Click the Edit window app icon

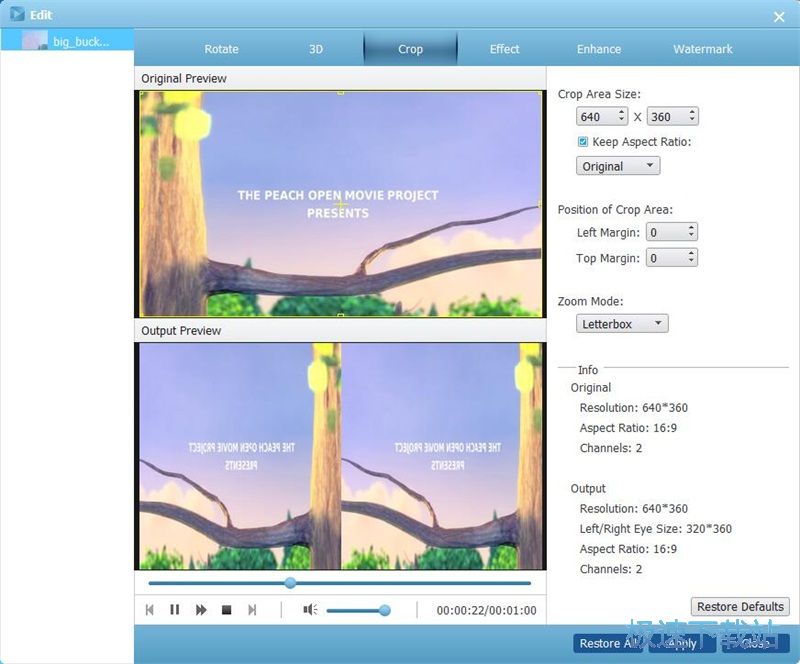pos(17,14)
